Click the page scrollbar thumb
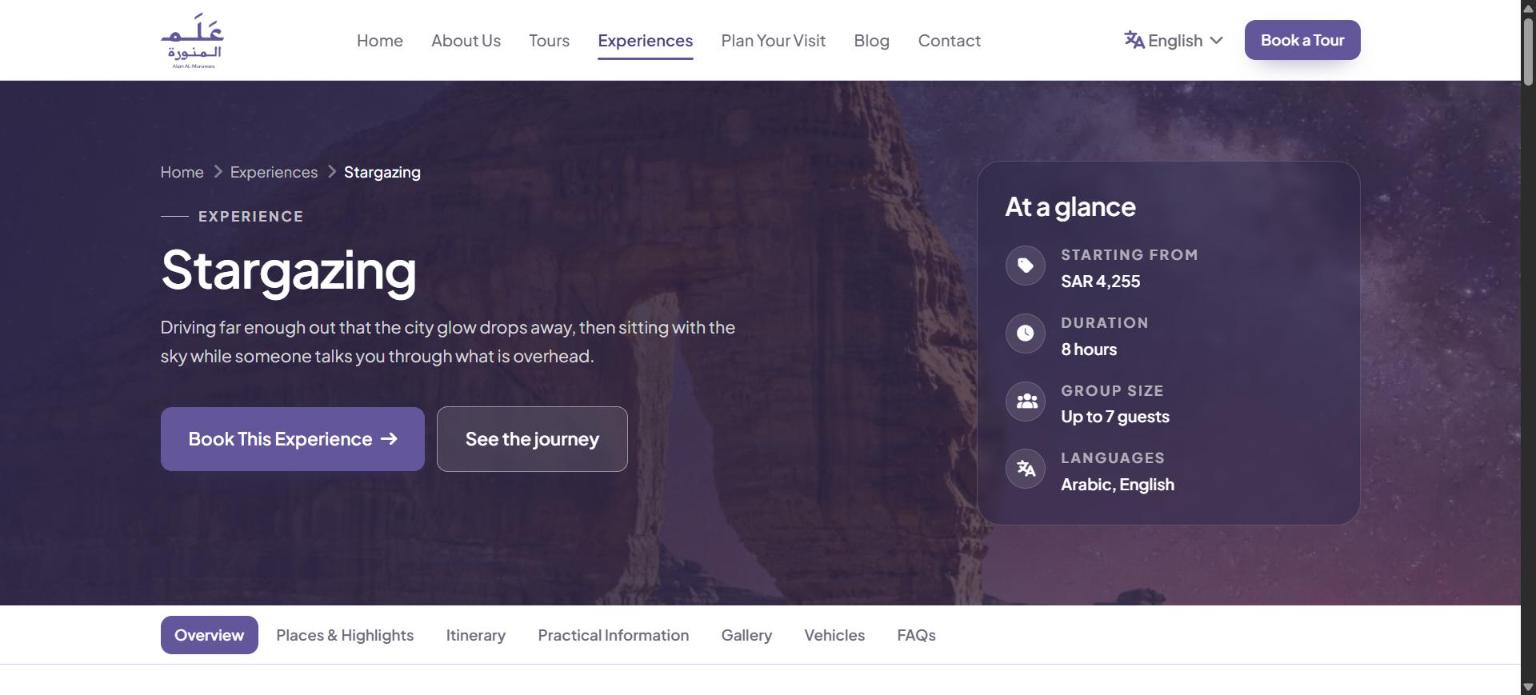The image size is (1536, 695). pos(1528,52)
